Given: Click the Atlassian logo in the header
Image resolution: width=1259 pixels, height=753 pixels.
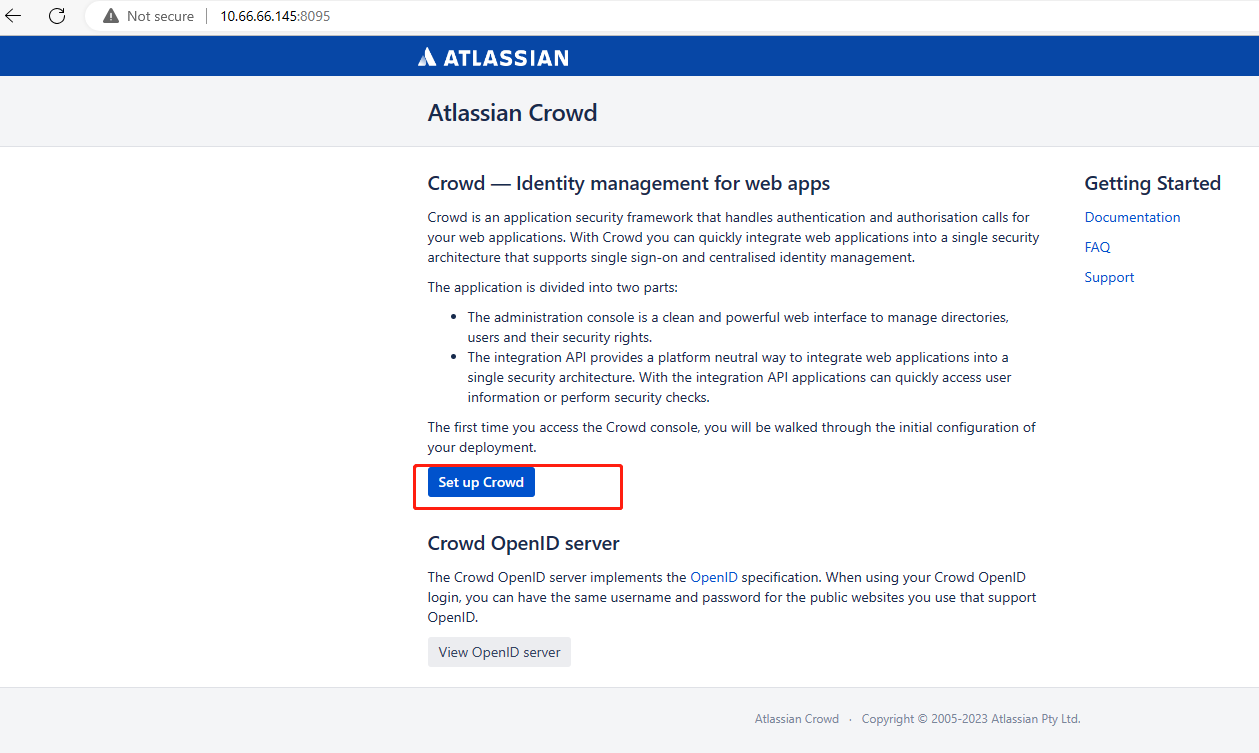Looking at the screenshot, I should click(x=492, y=56).
